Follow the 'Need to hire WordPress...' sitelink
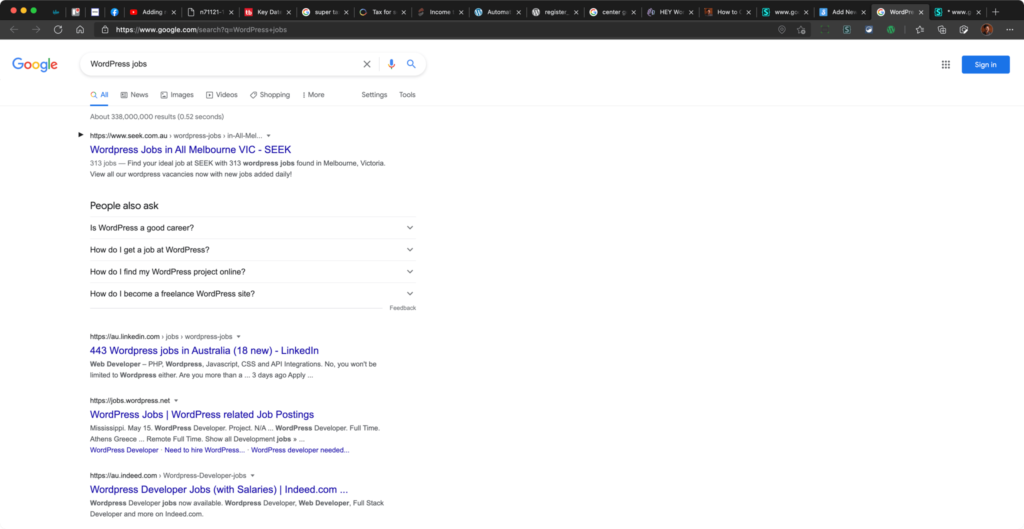 pos(204,450)
